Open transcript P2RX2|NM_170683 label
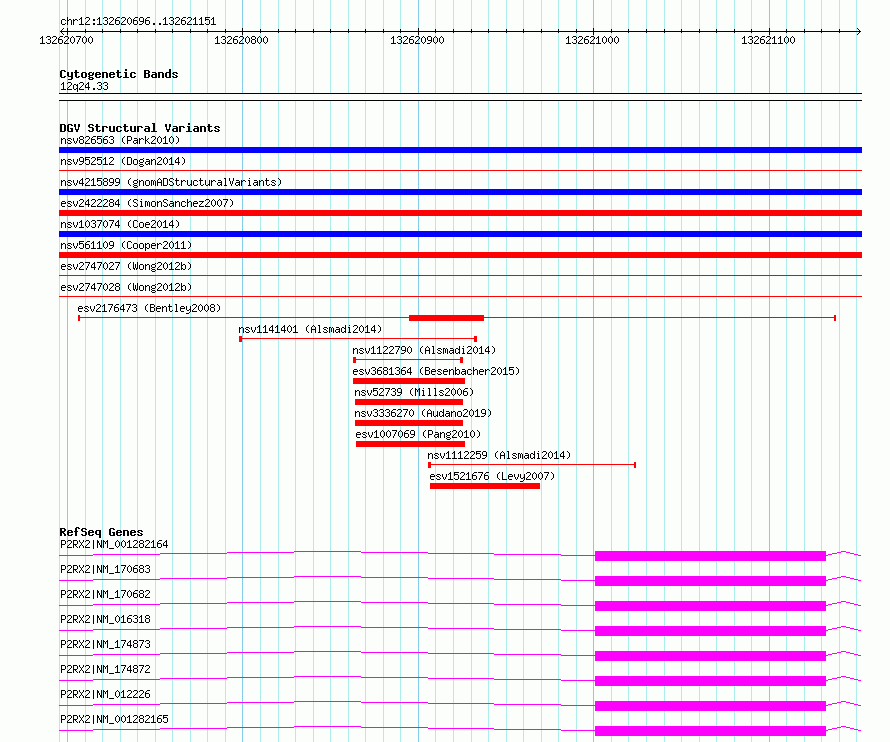Screen dimensions: 890x742 (105, 569)
